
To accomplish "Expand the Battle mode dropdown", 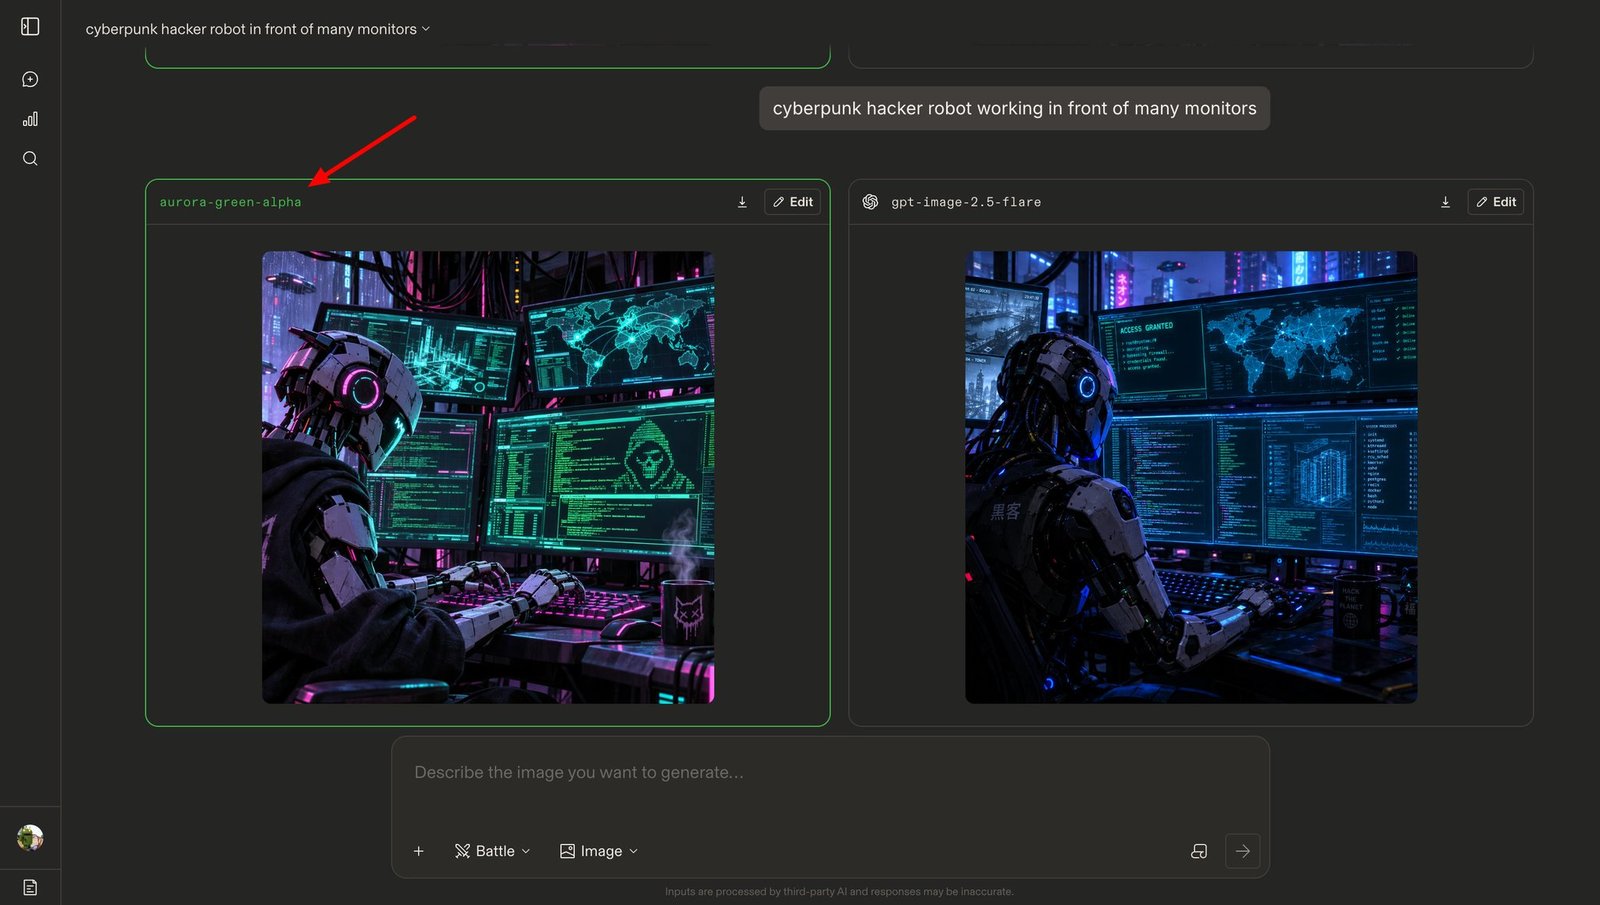I will 492,851.
